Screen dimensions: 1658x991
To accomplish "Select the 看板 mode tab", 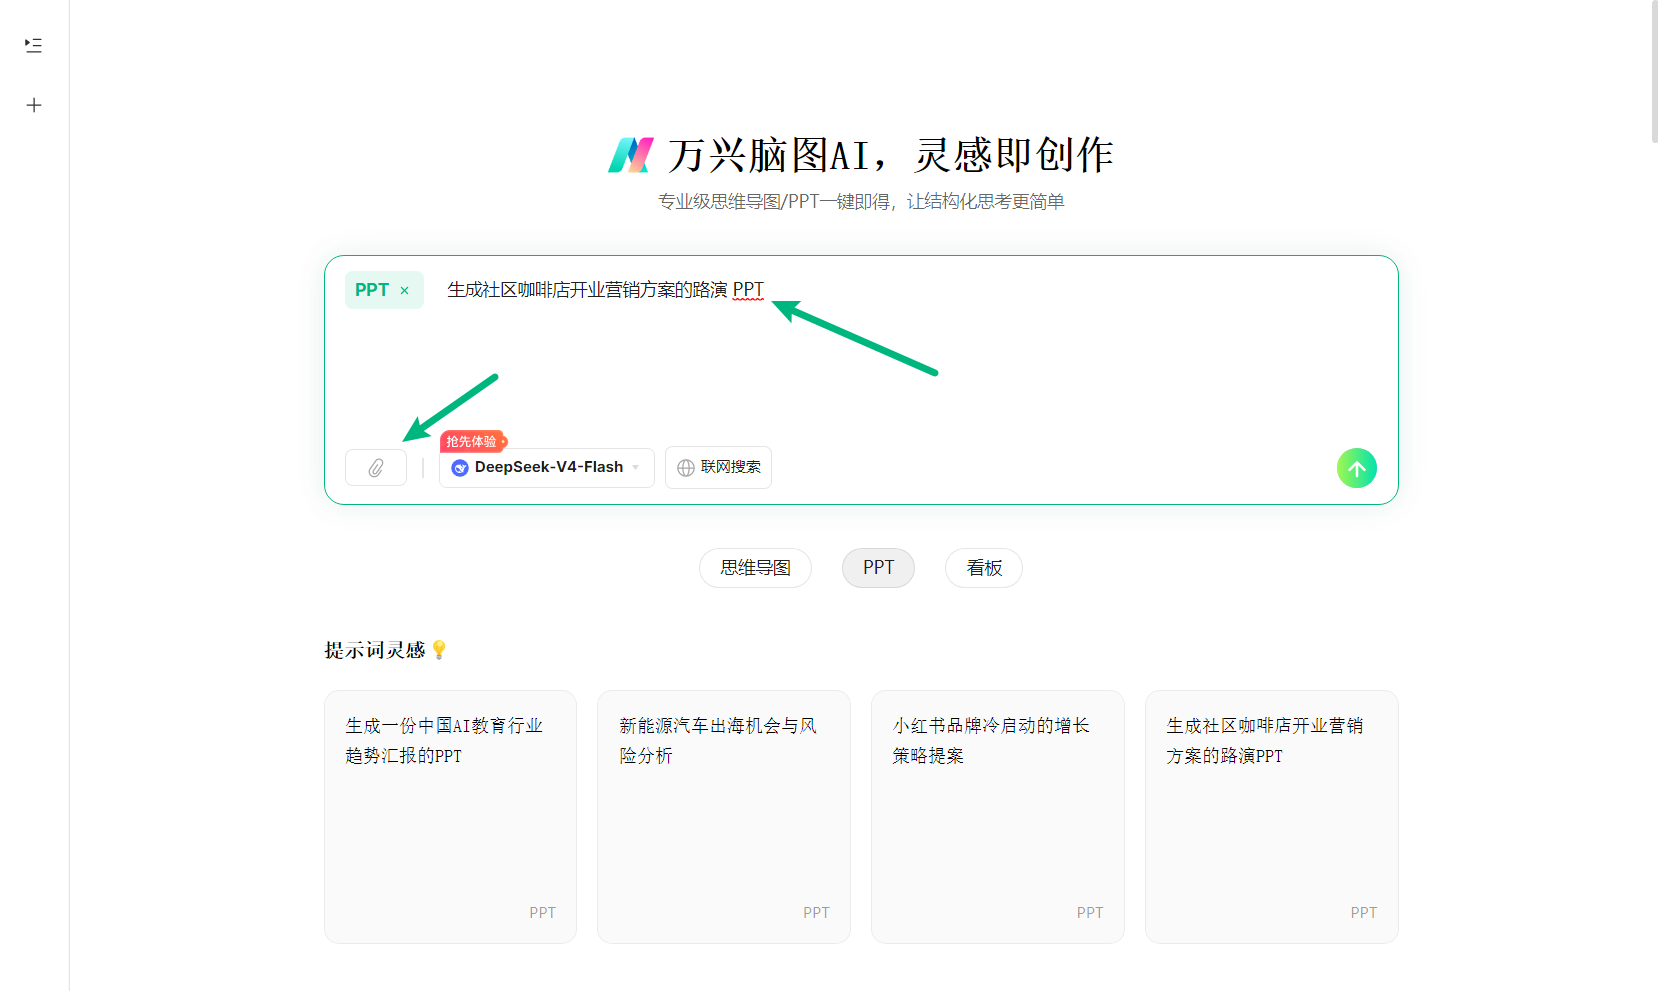I will 984,568.
